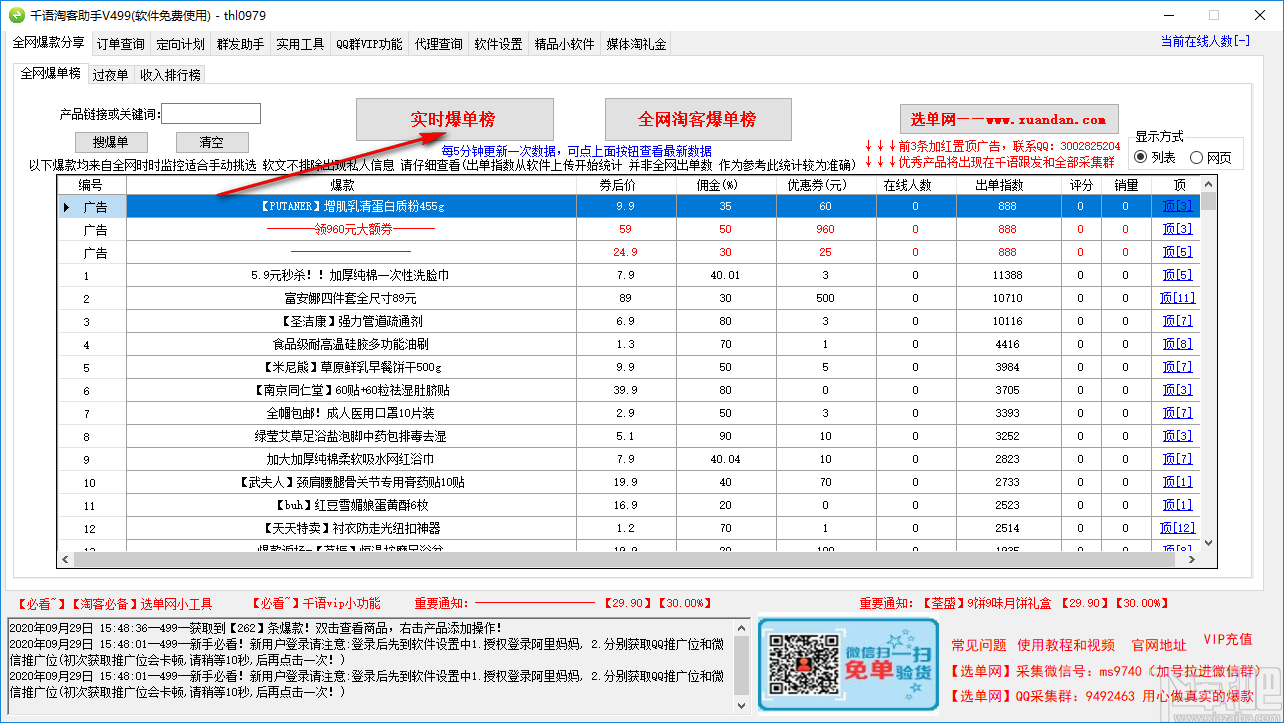Click the 当前在线人数 link
Viewport: 1284px width, 723px height.
pos(1205,41)
